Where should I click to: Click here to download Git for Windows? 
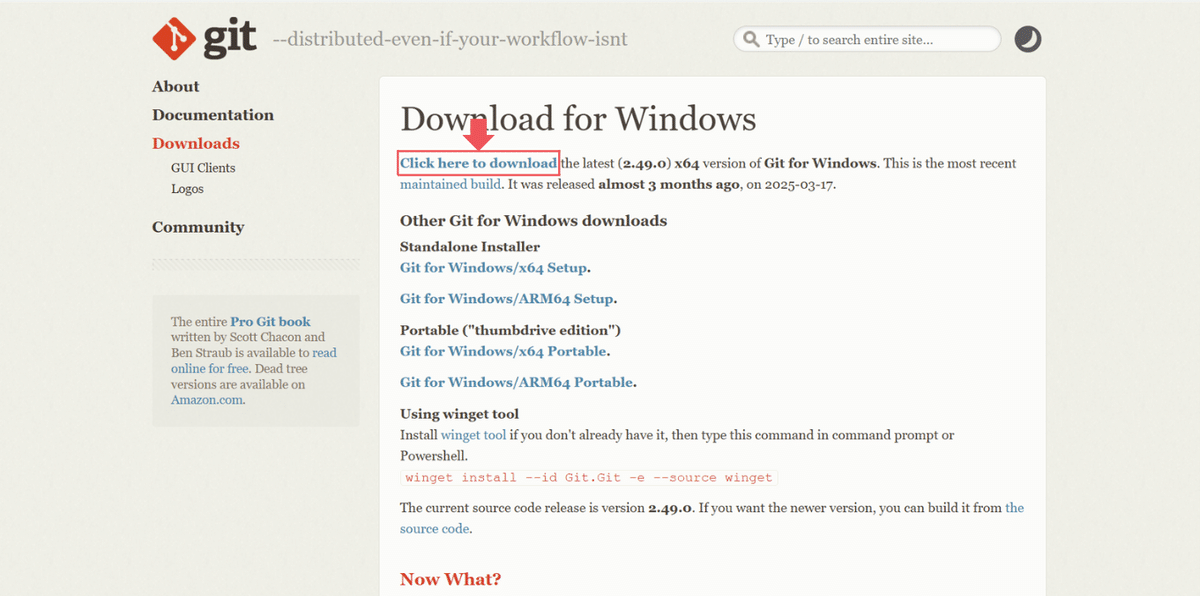[478, 162]
